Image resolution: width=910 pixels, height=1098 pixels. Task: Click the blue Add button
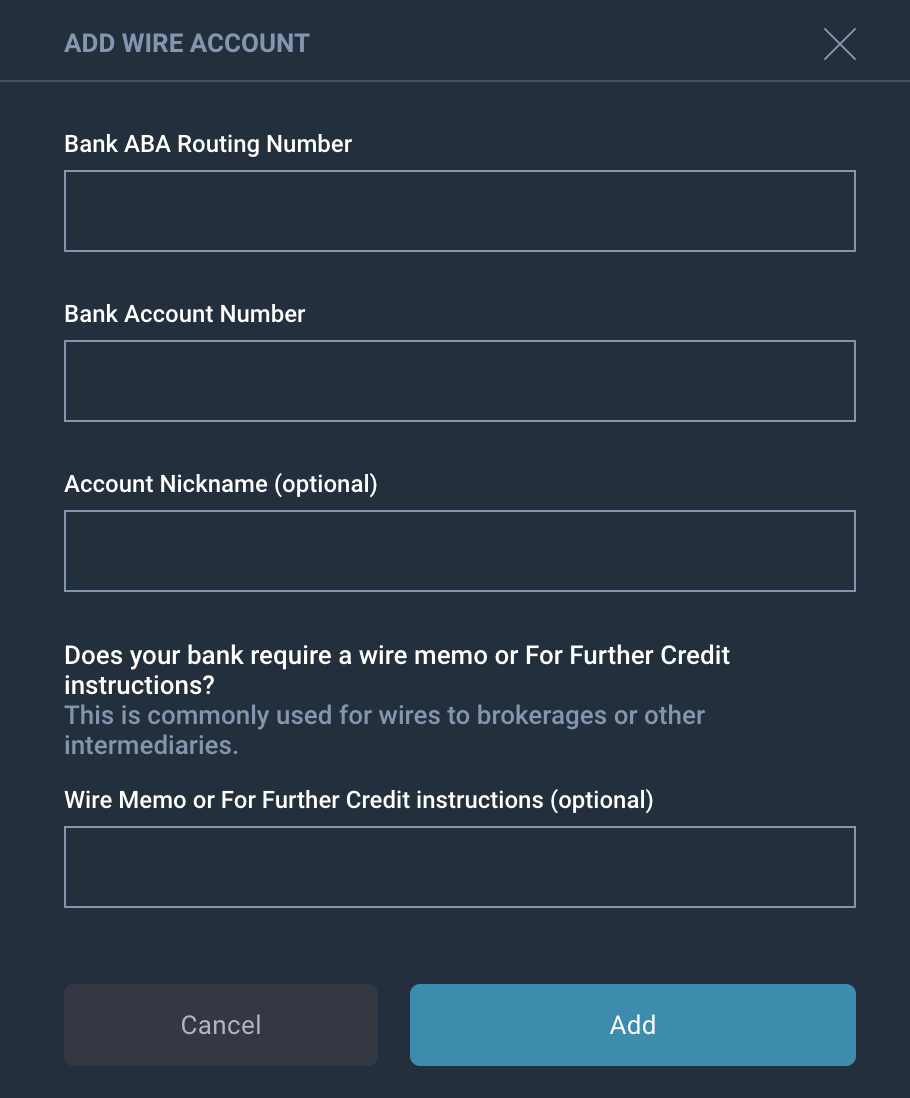tap(633, 1024)
